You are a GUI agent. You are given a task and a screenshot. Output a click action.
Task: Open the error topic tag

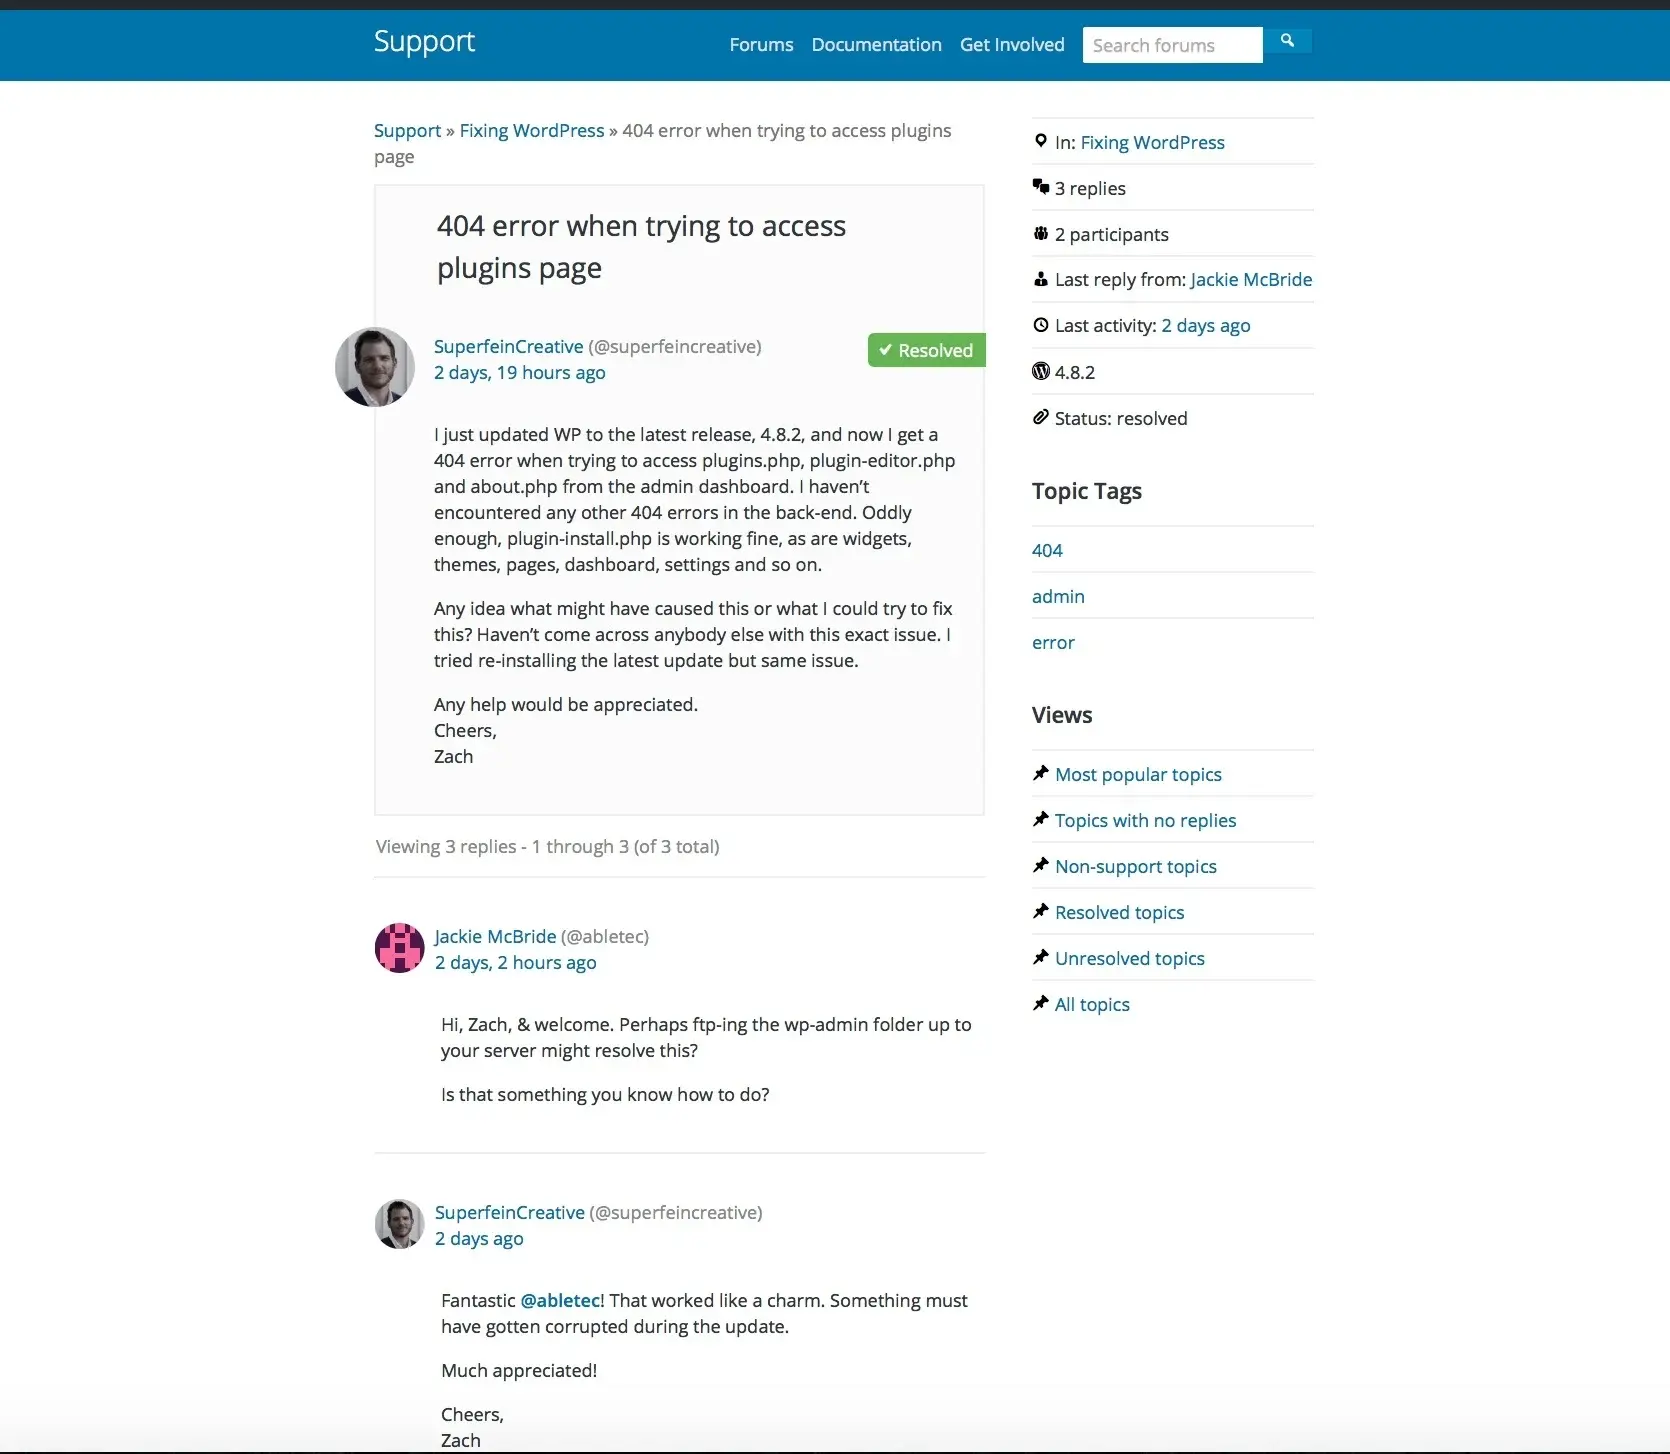1053,642
